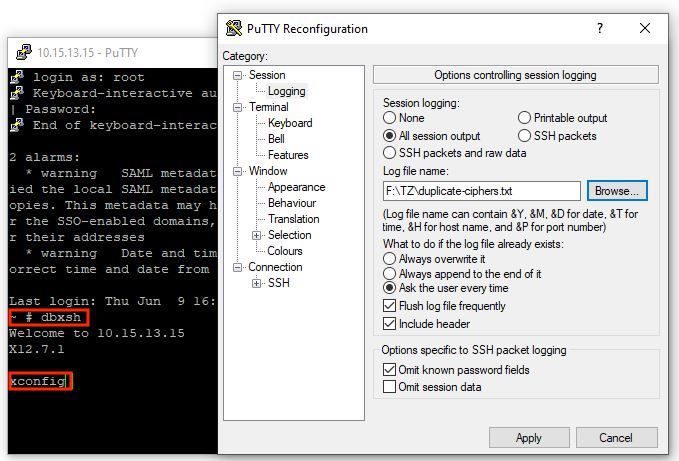
Task: Expand the SSH tree node
Action: tap(257, 283)
